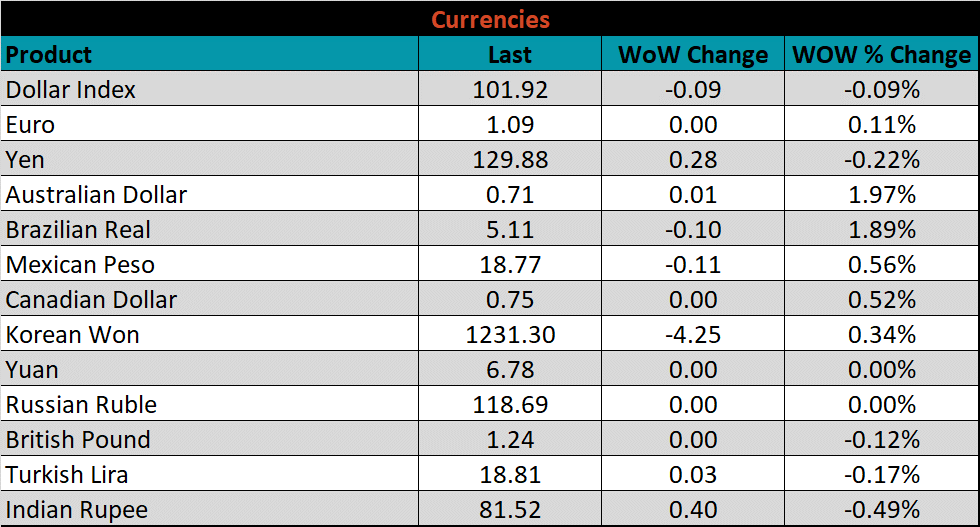The image size is (980, 527).
Task: Click Australian Dollar percent change value
Action: coord(881,195)
